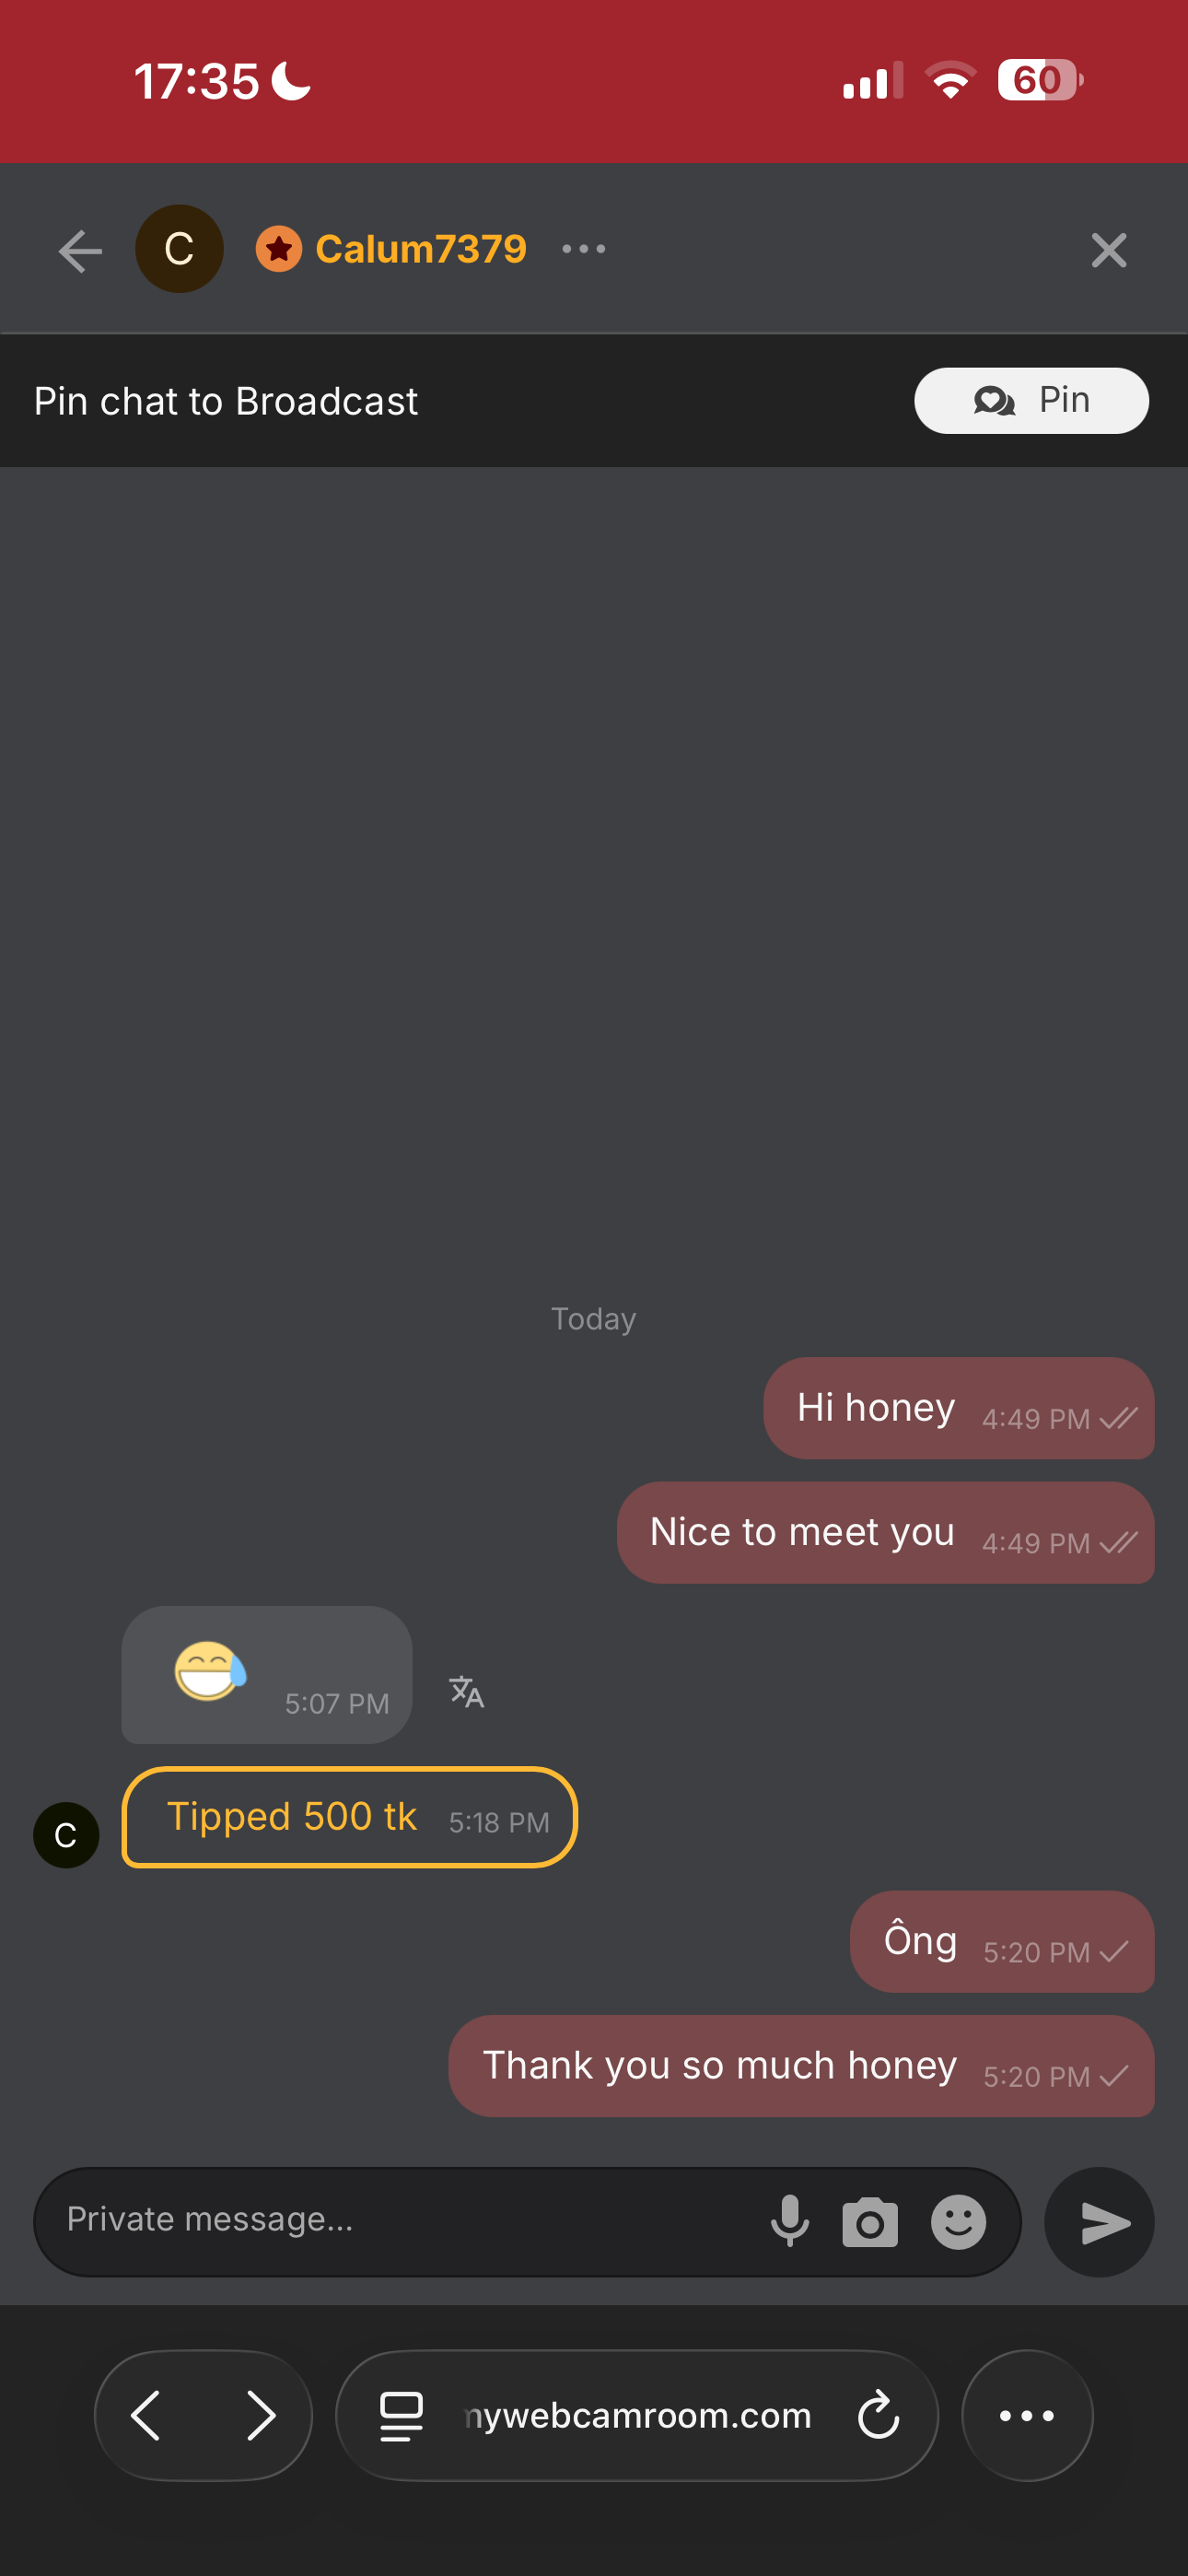This screenshot has height=2576, width=1188.
Task: Open the emoji picker smiley icon
Action: 958,2222
